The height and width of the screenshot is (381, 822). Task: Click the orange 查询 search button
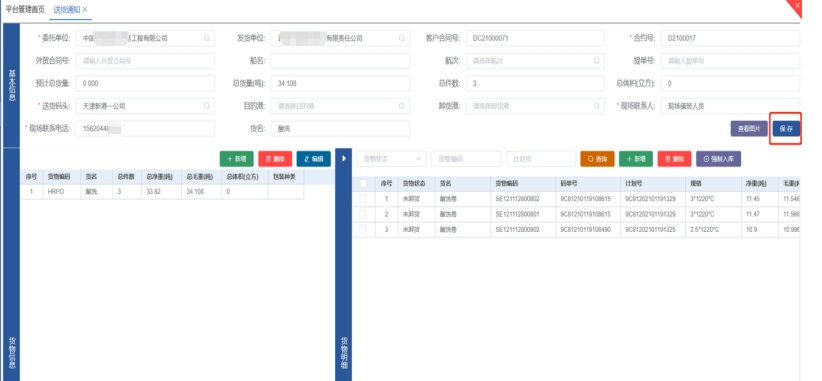click(x=597, y=159)
